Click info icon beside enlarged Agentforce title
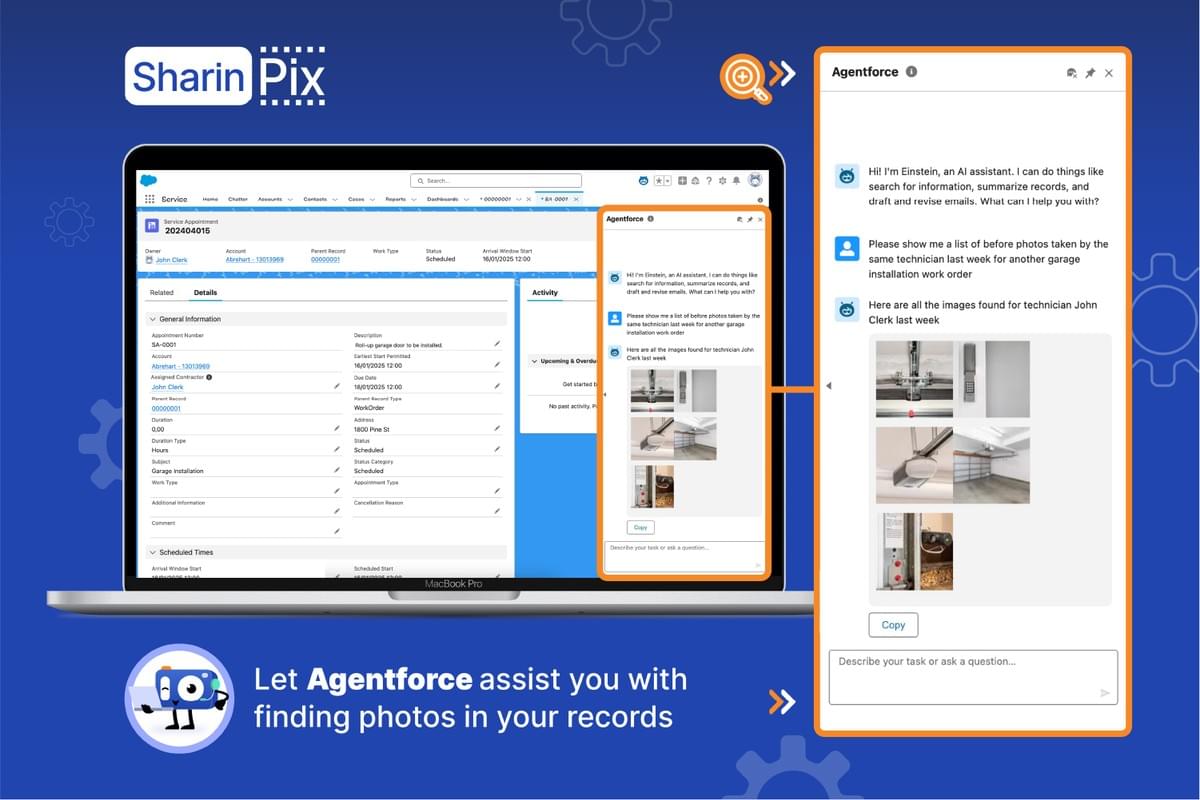1200x800 pixels. 911,72
